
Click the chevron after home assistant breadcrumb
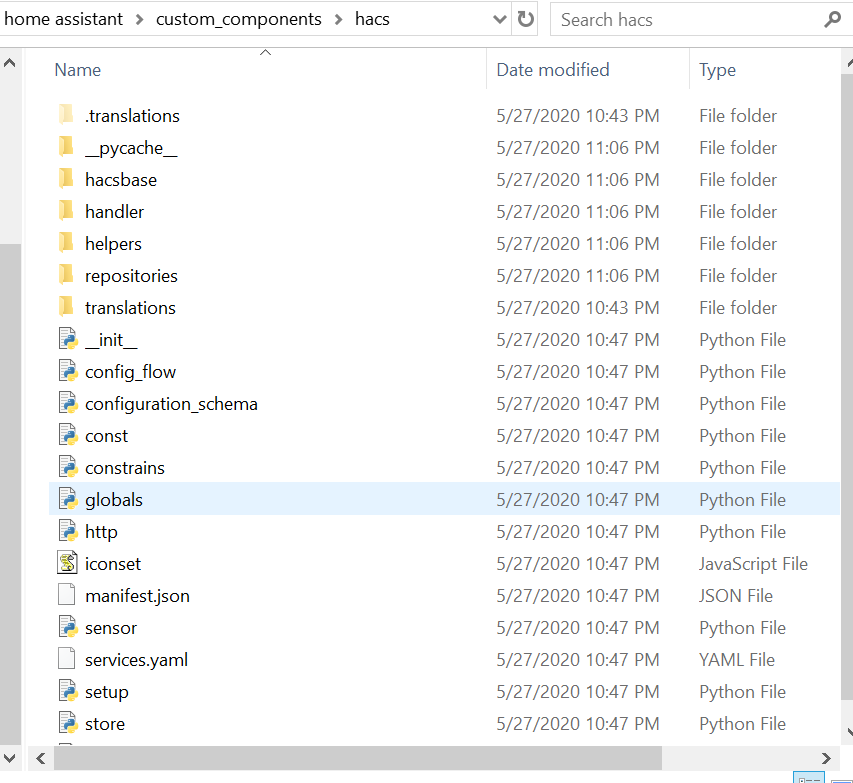(x=140, y=18)
